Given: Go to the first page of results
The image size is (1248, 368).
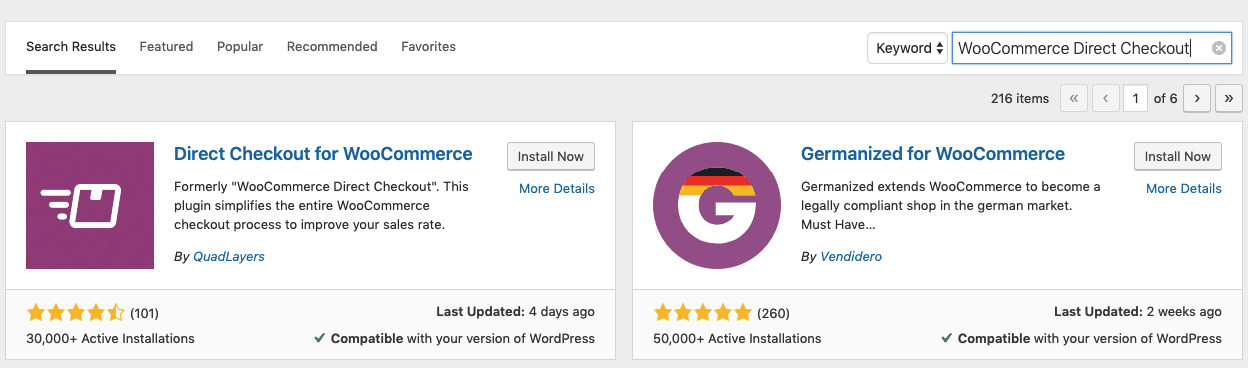Looking at the screenshot, I should point(1074,98).
